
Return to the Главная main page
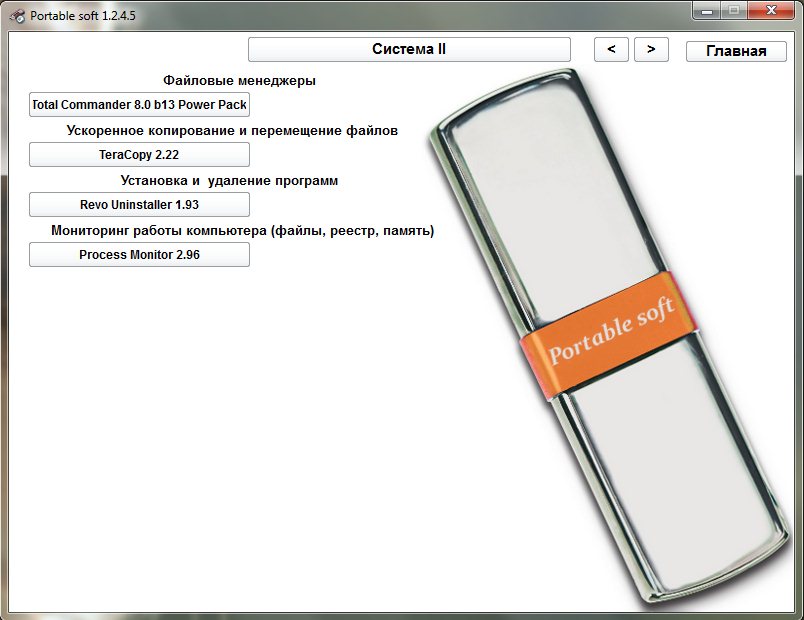point(736,51)
